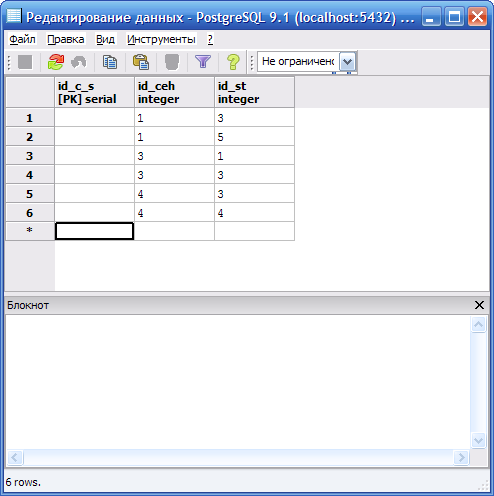This screenshot has height=496, width=494.
Task: Paste using the clipboard toolbar icon
Action: click(x=141, y=62)
